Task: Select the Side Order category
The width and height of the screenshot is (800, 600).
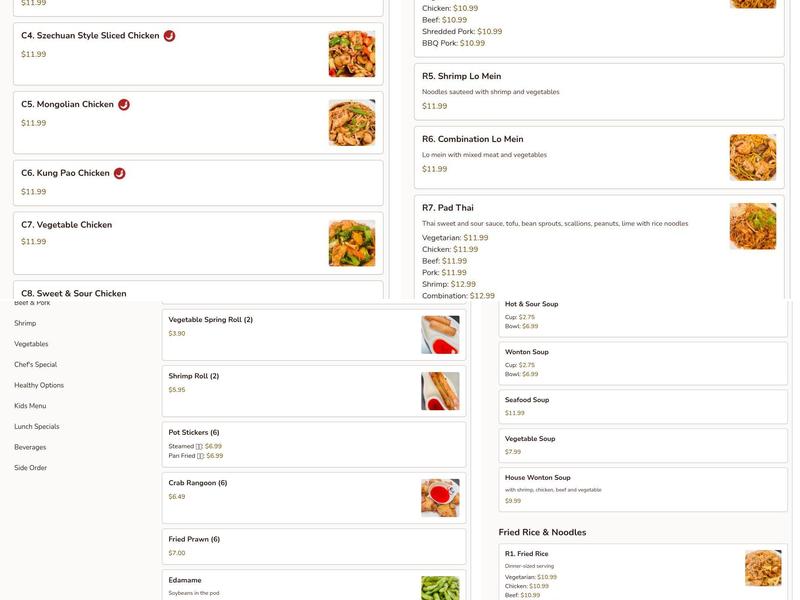Action: coord(28,466)
